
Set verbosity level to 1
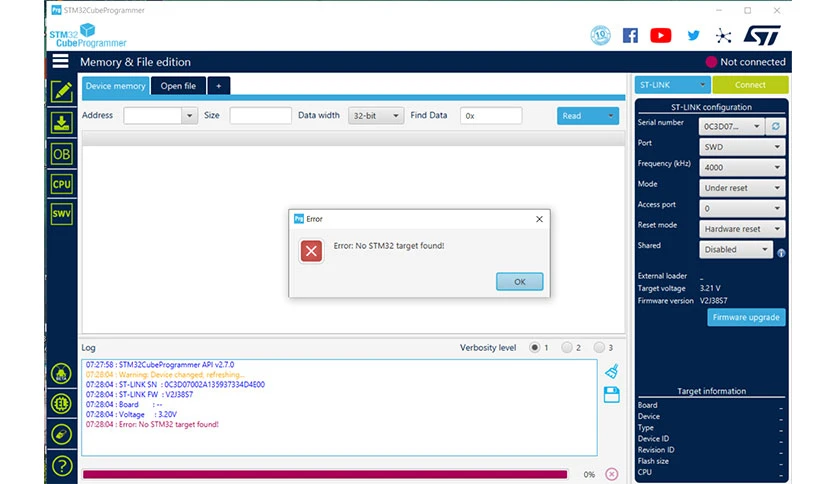(x=534, y=348)
